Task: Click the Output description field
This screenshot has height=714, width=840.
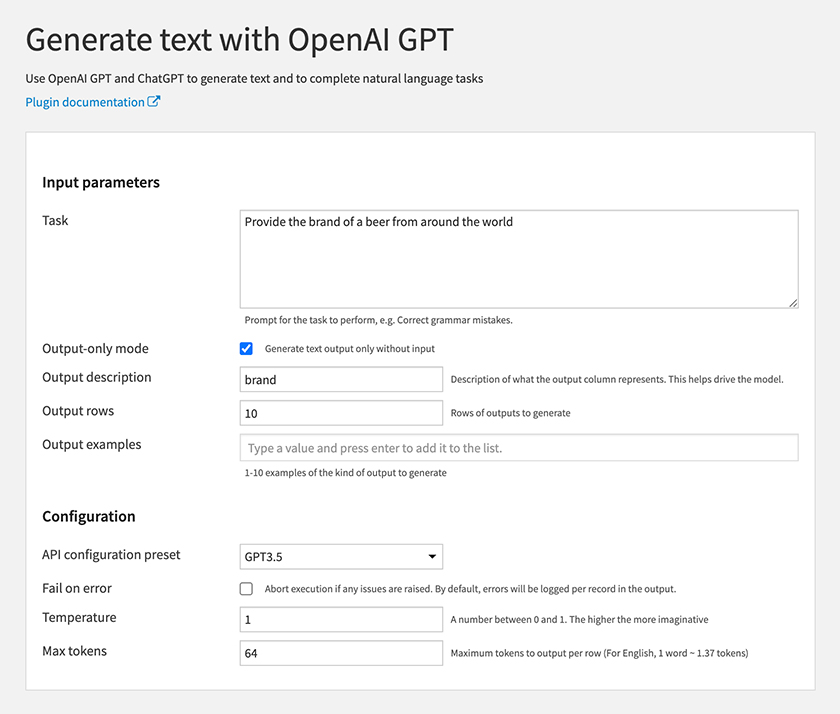Action: coord(341,379)
